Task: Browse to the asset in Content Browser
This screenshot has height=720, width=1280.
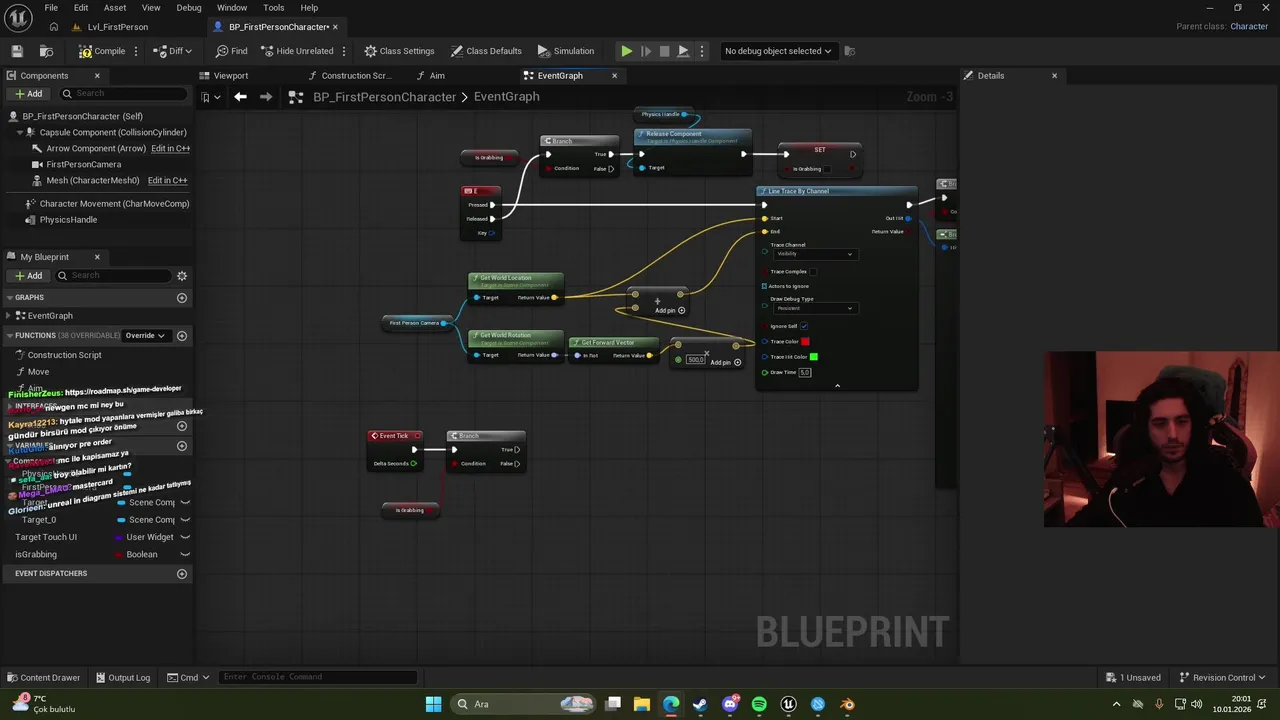Action: pos(47,51)
